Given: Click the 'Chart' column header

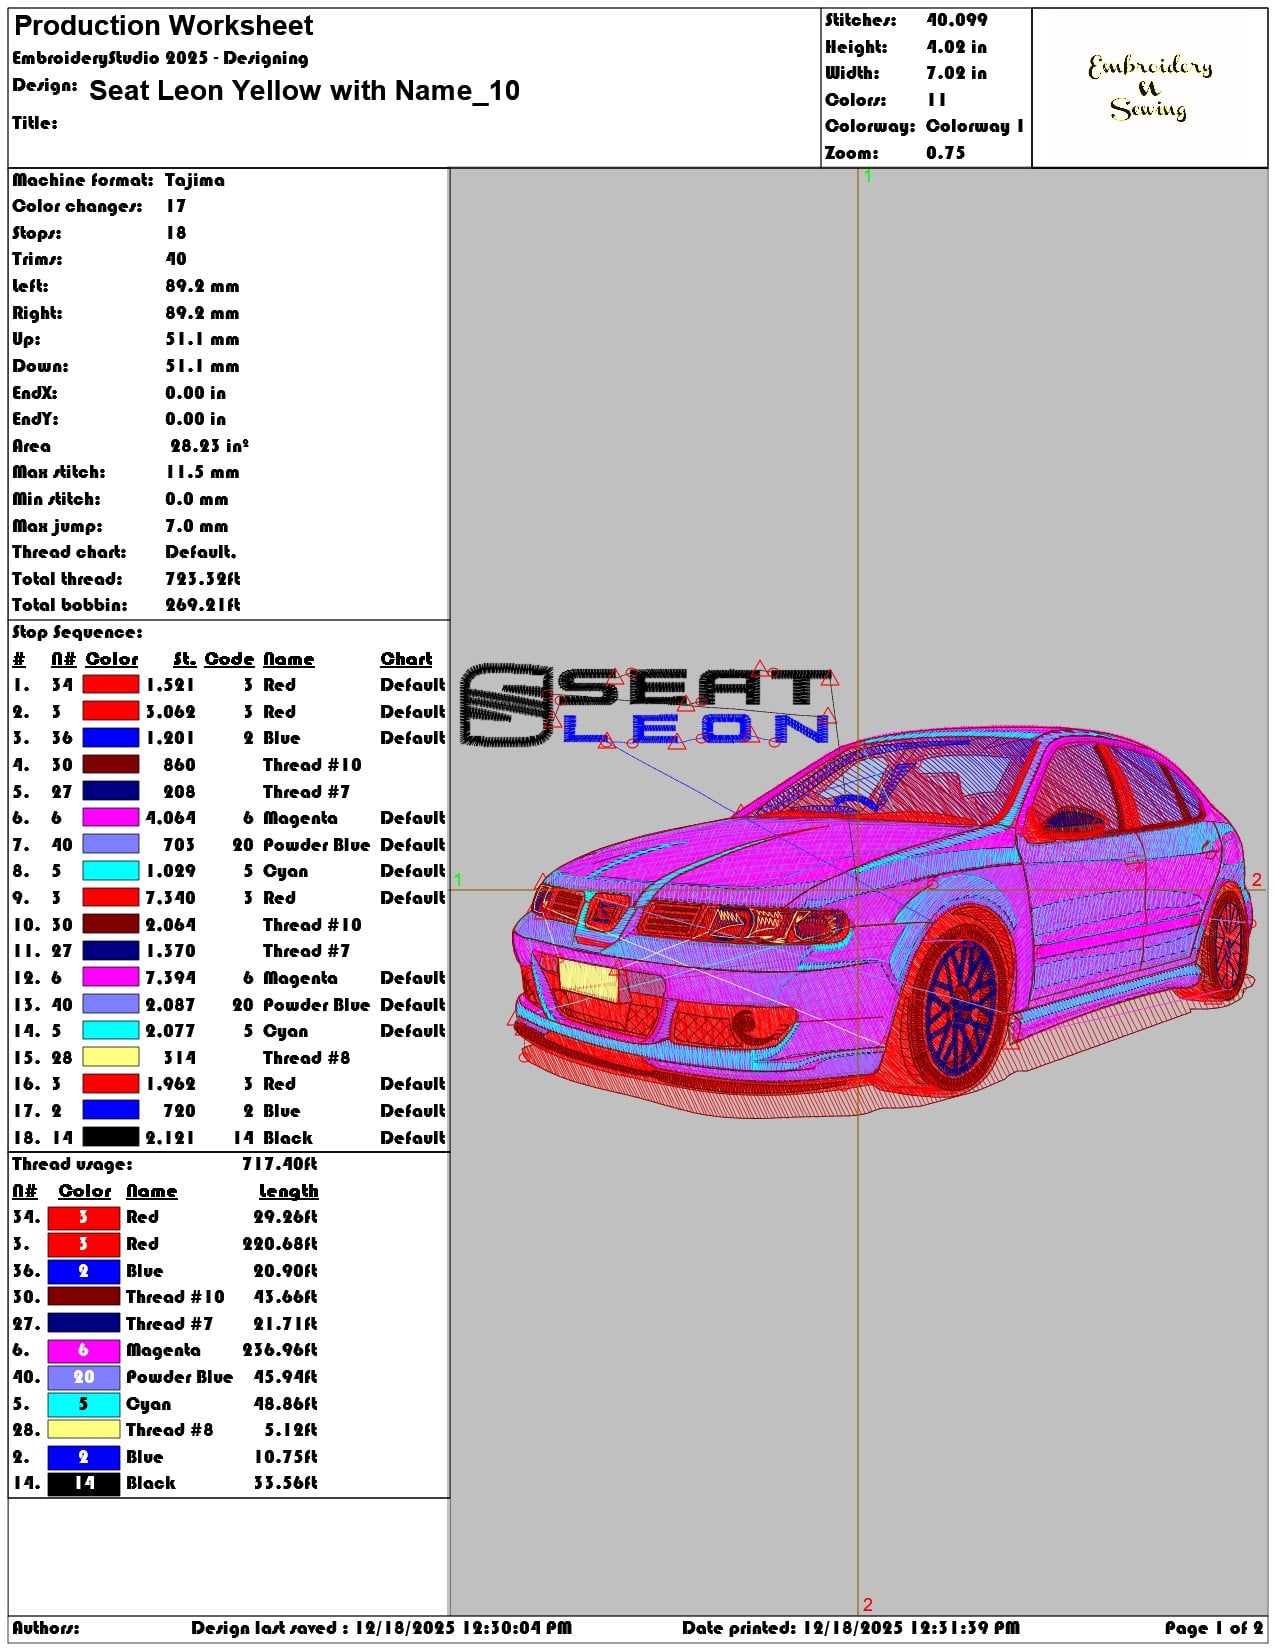Looking at the screenshot, I should (x=406, y=659).
